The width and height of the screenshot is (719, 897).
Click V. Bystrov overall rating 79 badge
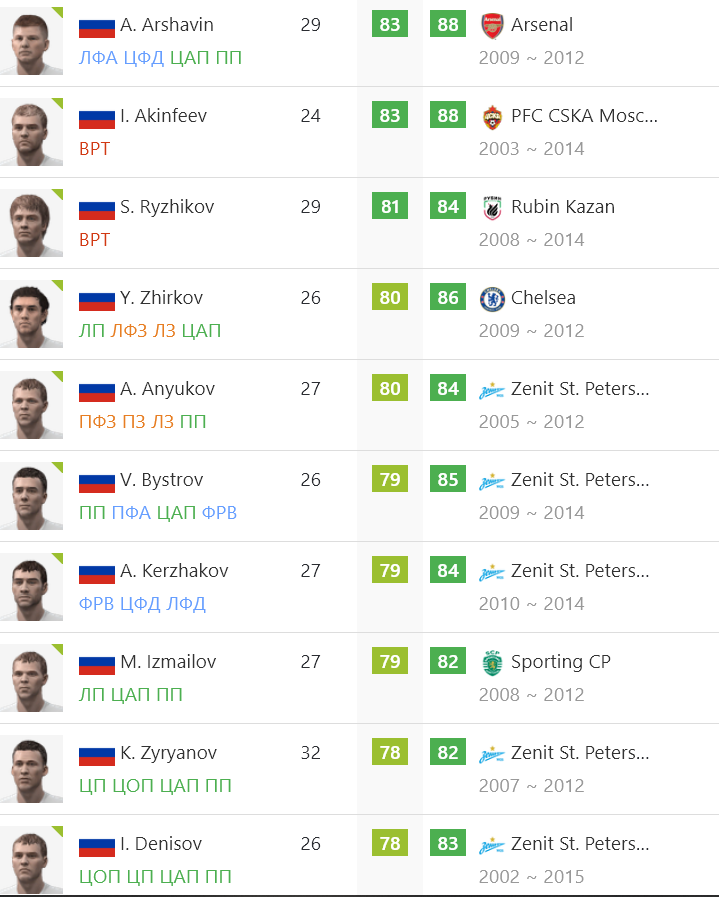390,479
